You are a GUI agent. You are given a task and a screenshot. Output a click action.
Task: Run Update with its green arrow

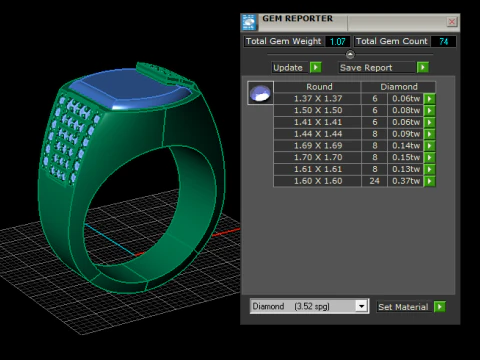[315, 68]
